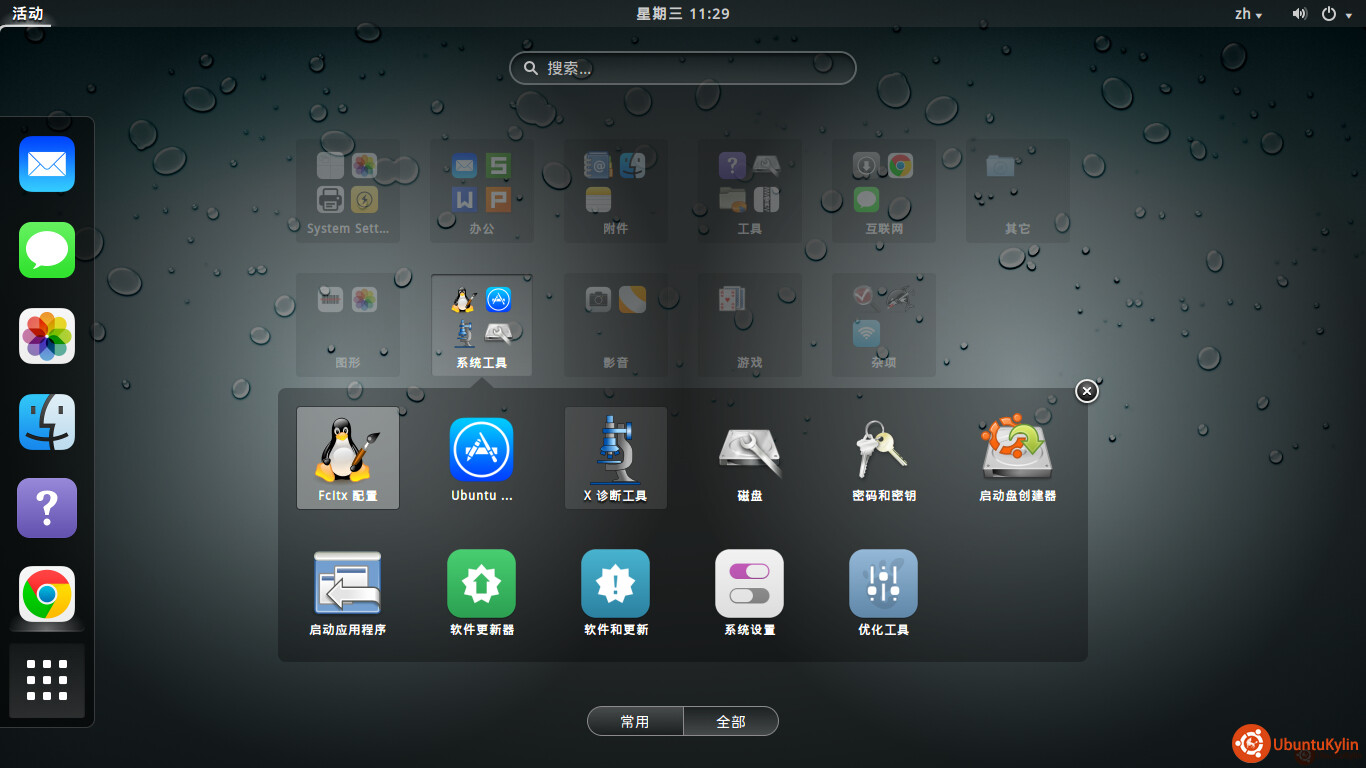1366x768 pixels.
Task: Open the Fcitx 配置 app
Action: 347,457
